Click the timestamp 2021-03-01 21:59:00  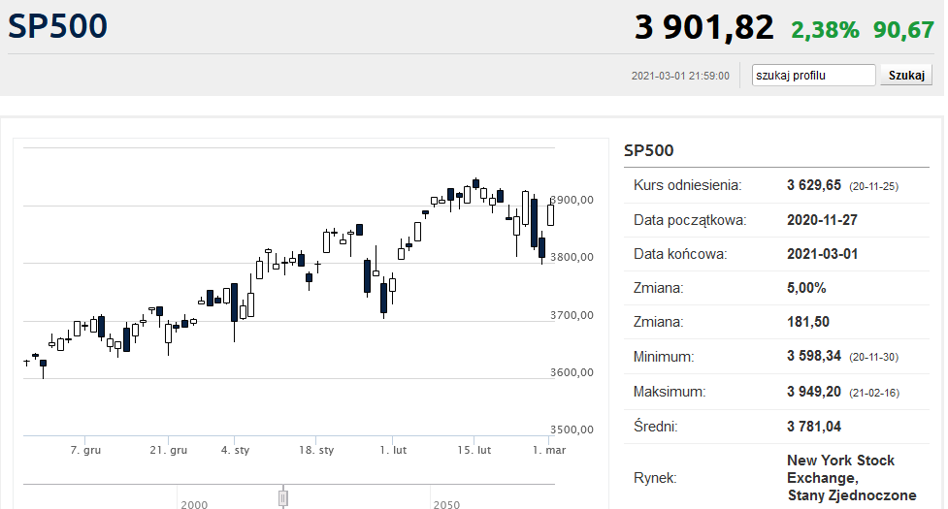click(x=680, y=76)
